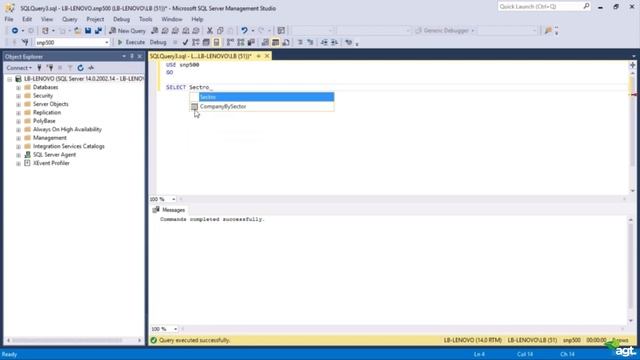Click the Save All icon
Image resolution: width=640 pixels, height=360 pixels.
(x=98, y=31)
